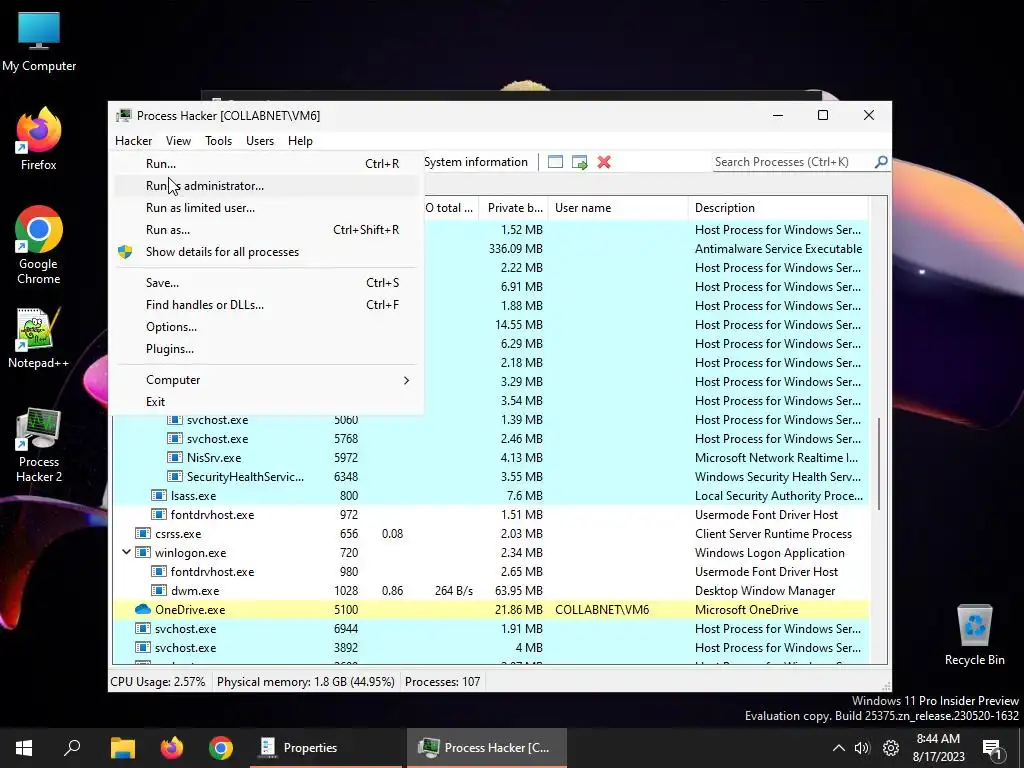Screen dimensions: 1024x768
Task: Click the icon next to NisSrv.exe
Action: (174, 458)
